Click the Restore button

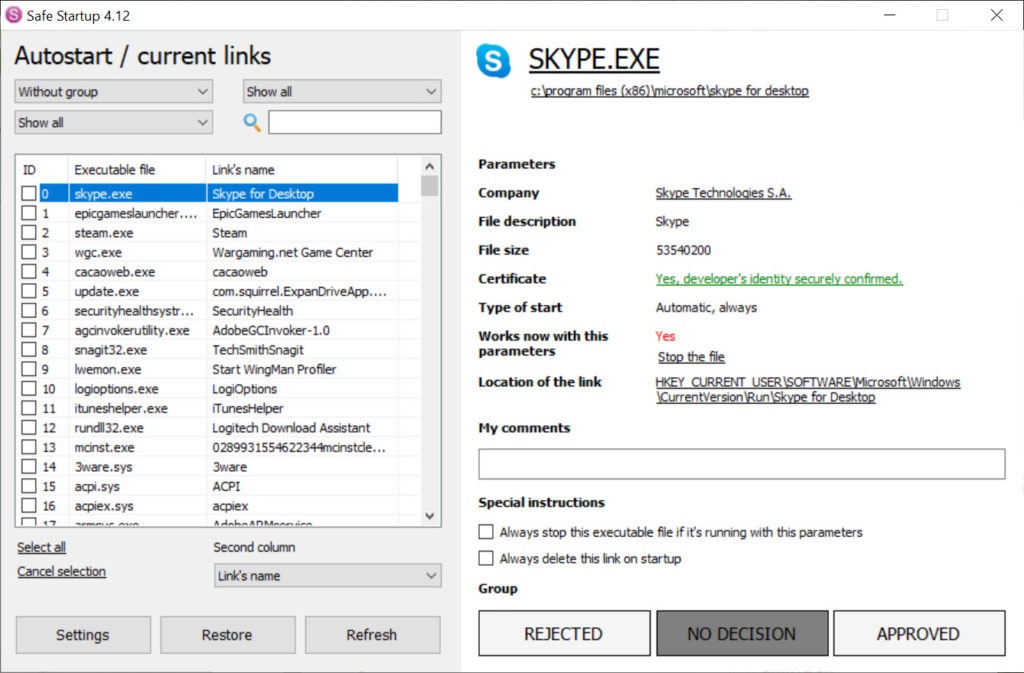[227, 634]
